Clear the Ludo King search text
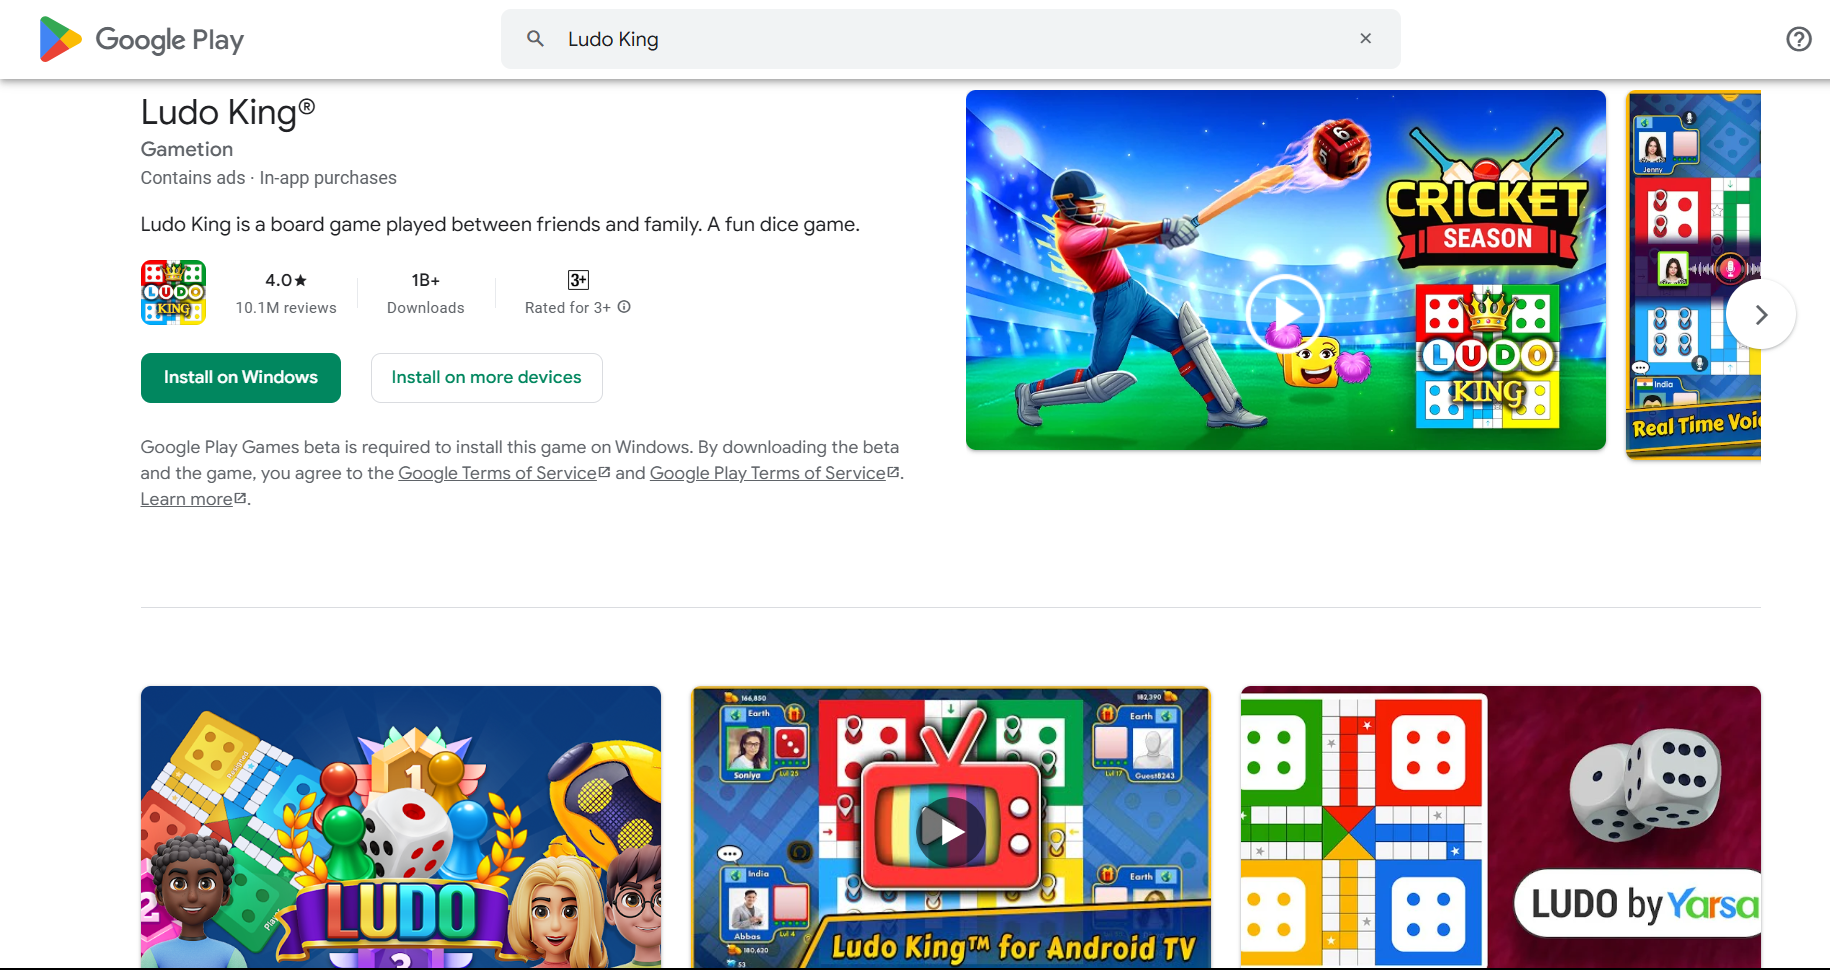1830x970 pixels. point(1366,39)
